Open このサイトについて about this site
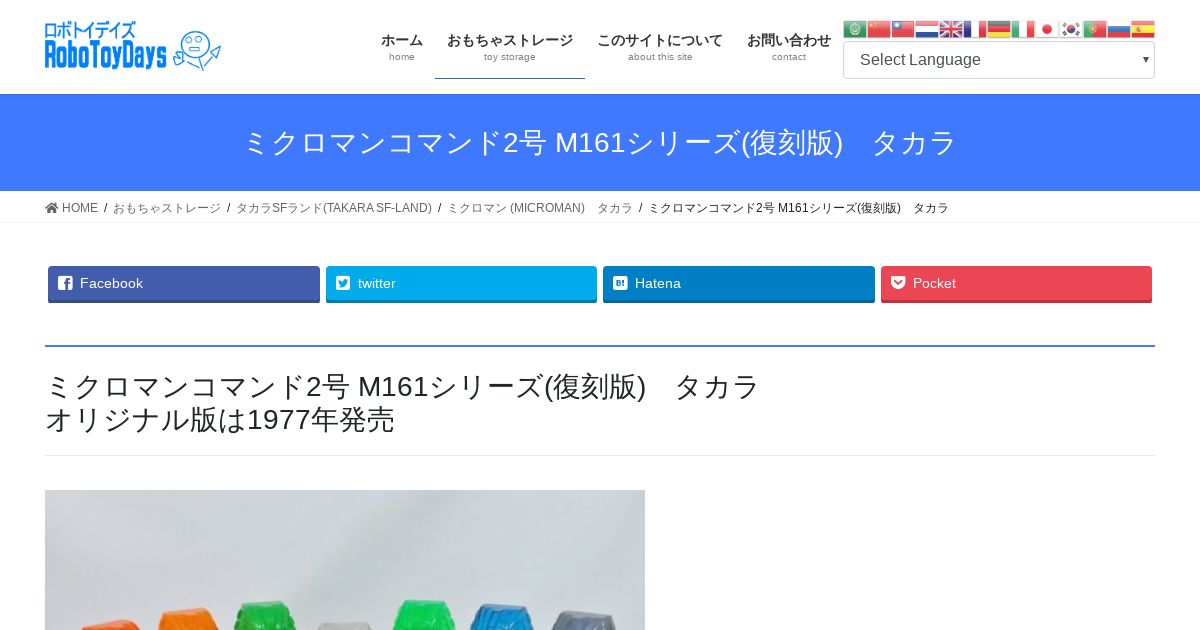 660,47
